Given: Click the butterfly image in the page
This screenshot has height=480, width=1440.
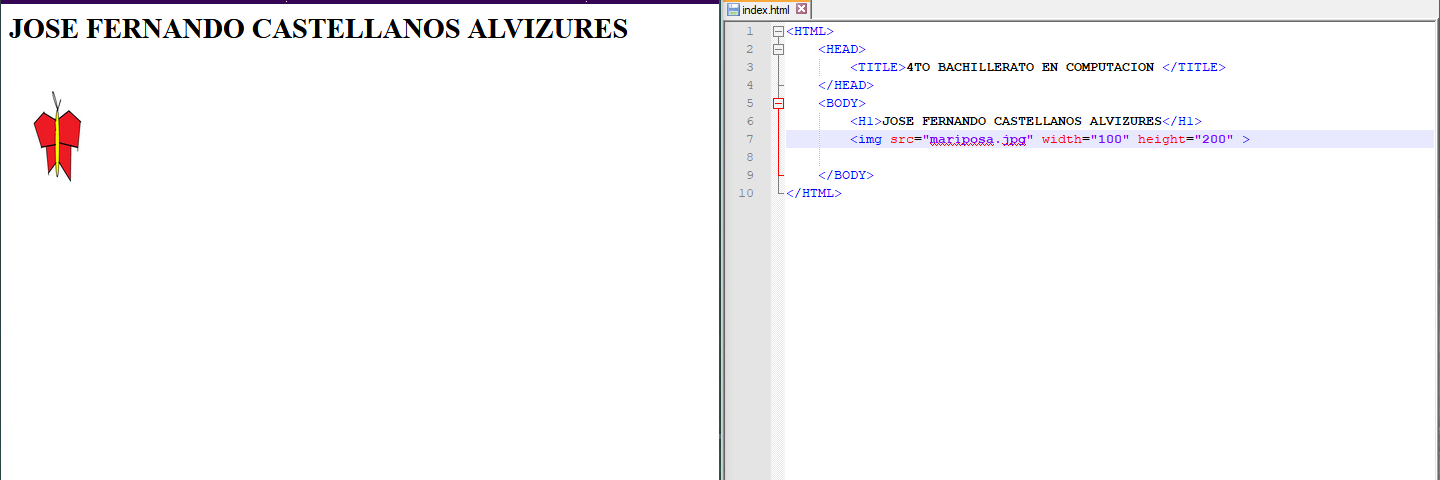Looking at the screenshot, I should [x=57, y=138].
